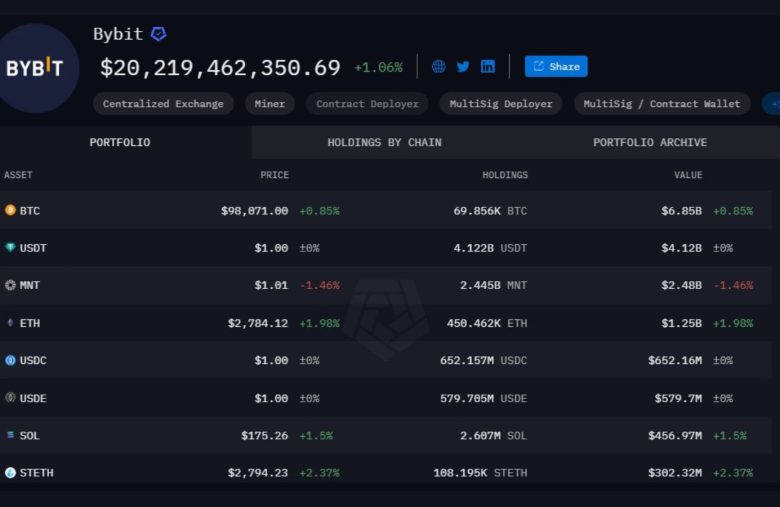Click the total balance $20,219,462,350.69

(x=220, y=68)
